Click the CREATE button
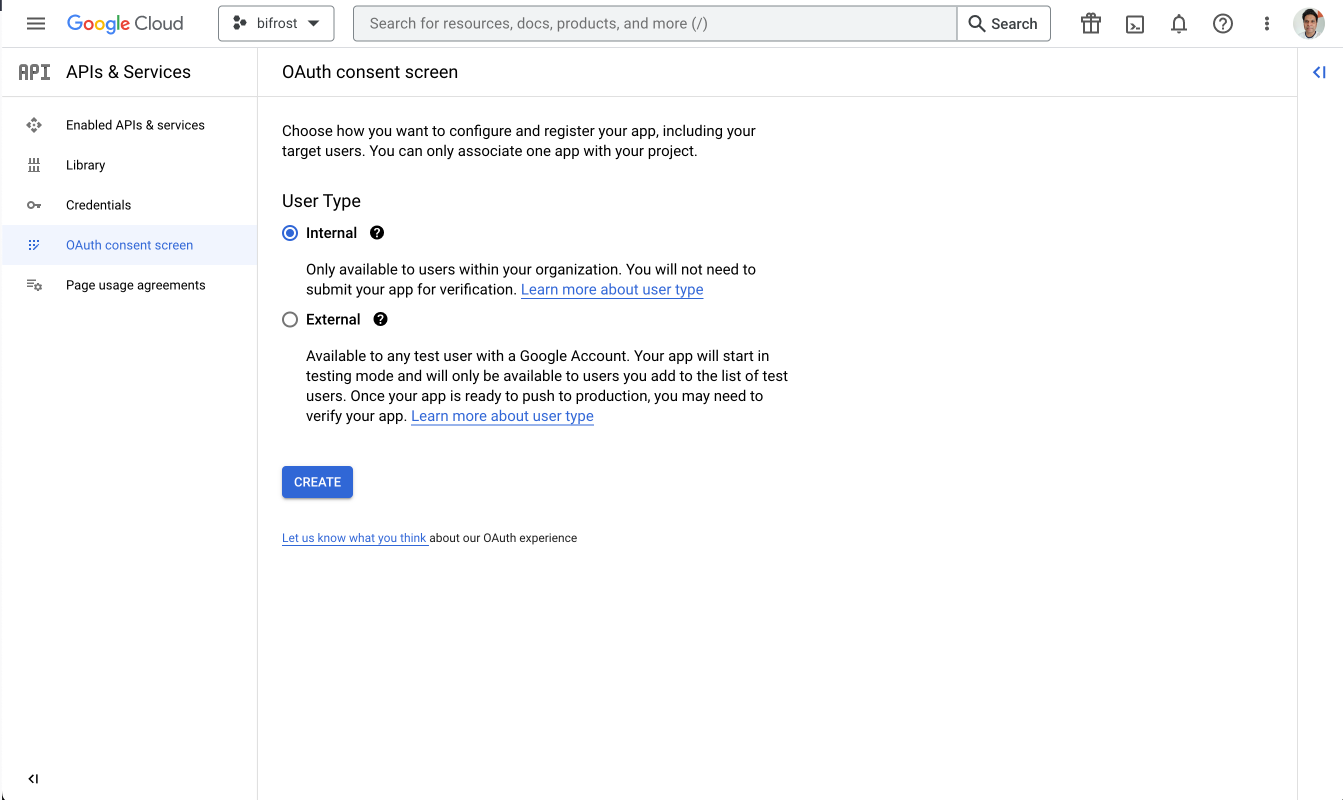This screenshot has height=800, width=1343. [317, 482]
